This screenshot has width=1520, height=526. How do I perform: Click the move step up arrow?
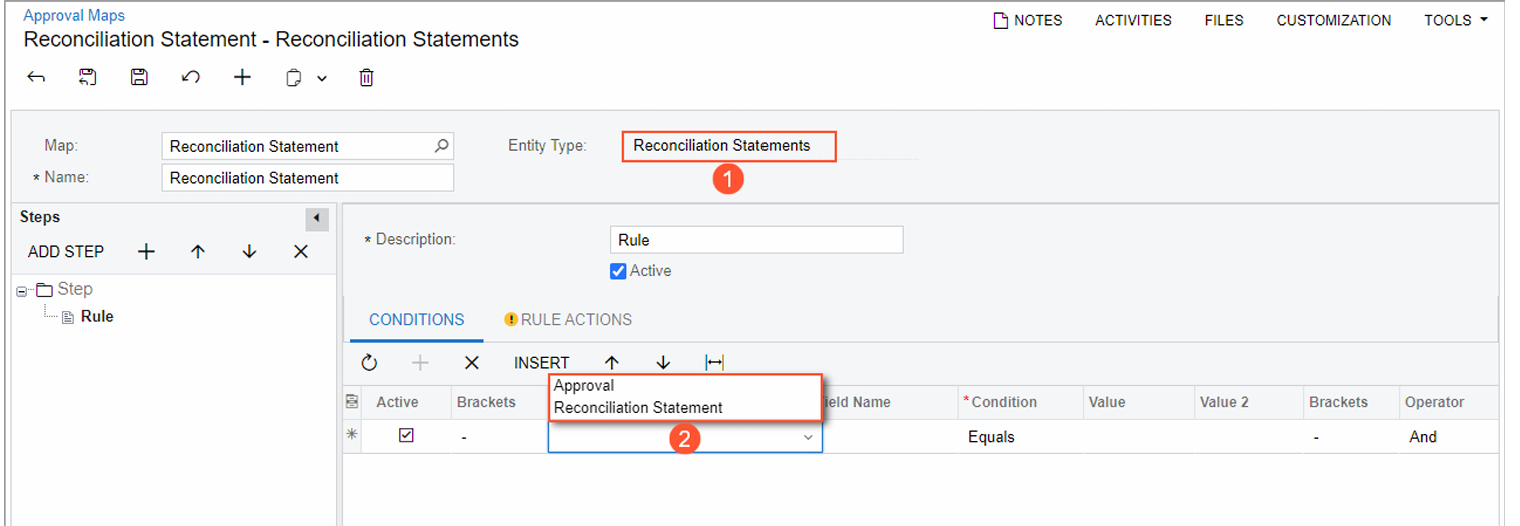coord(198,252)
